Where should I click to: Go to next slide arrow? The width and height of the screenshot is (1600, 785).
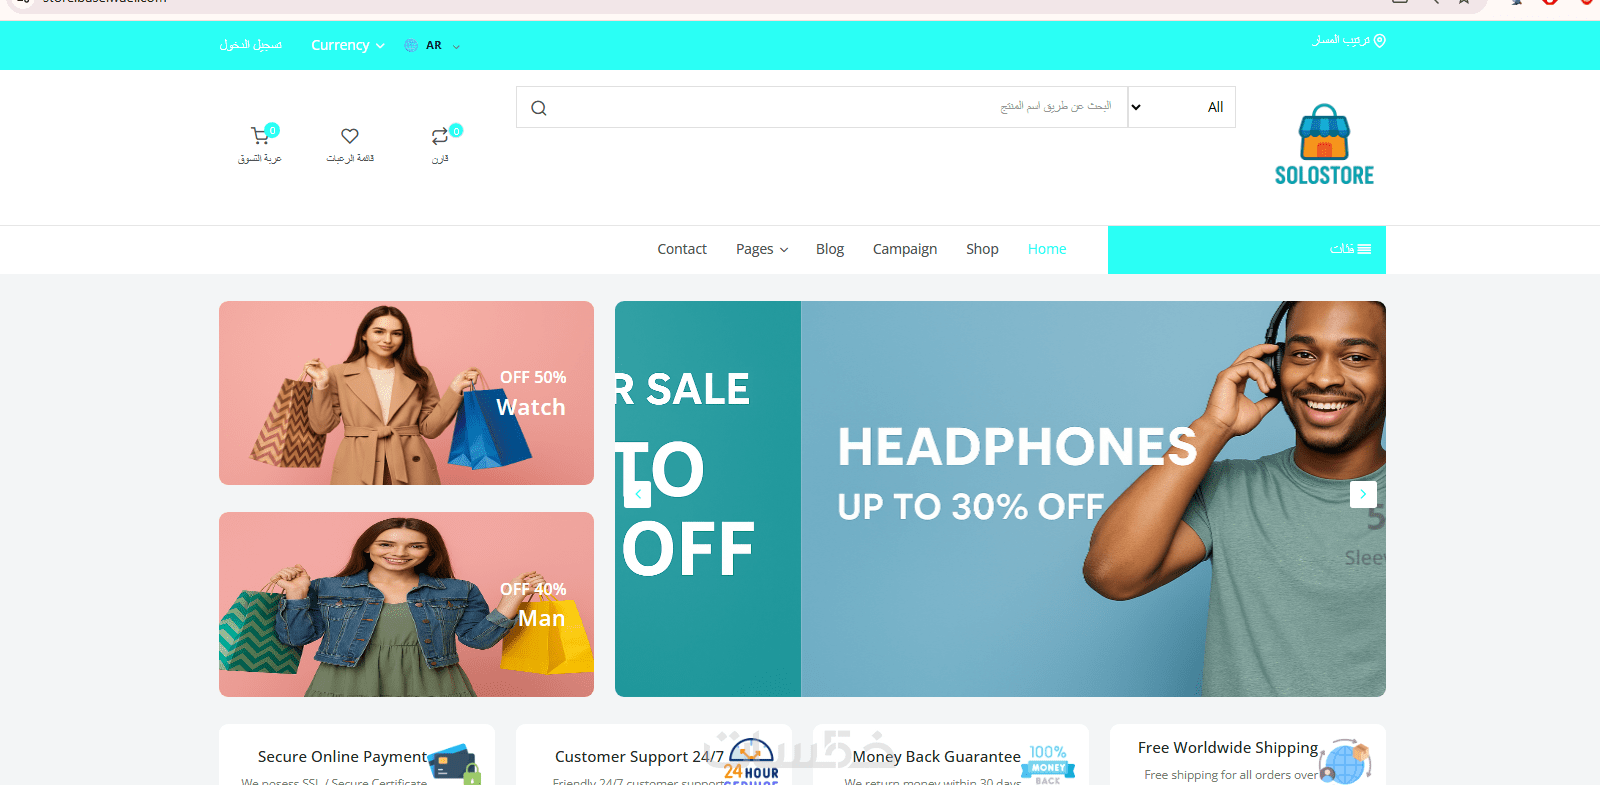[x=1363, y=494]
